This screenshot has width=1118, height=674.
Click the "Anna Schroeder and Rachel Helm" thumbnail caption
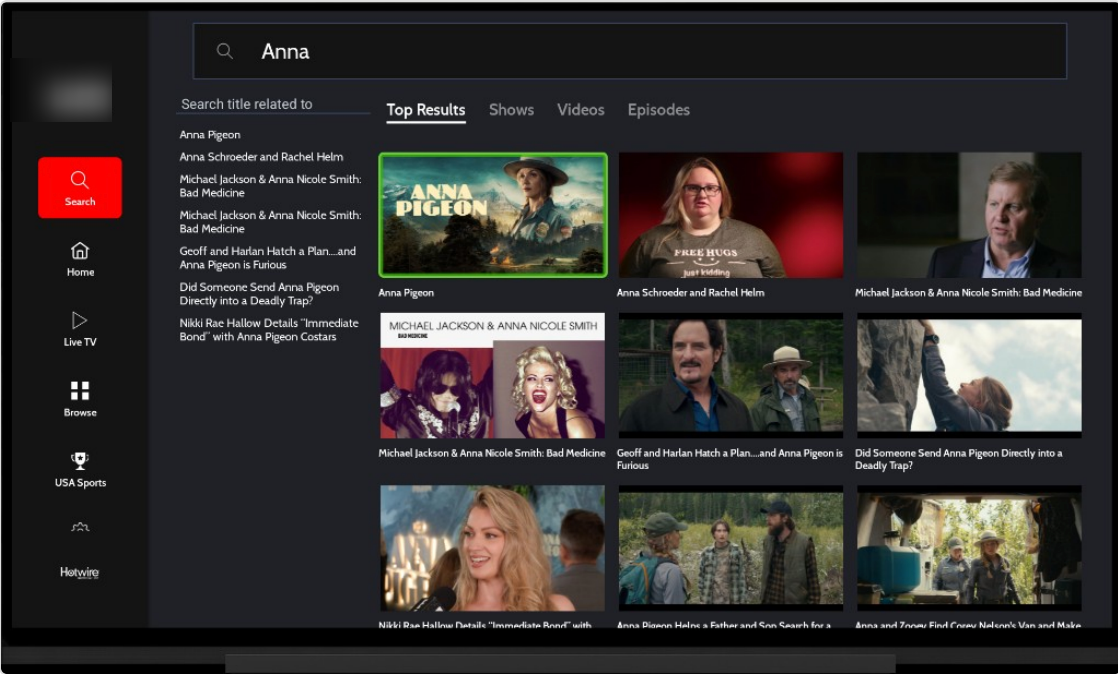point(690,292)
